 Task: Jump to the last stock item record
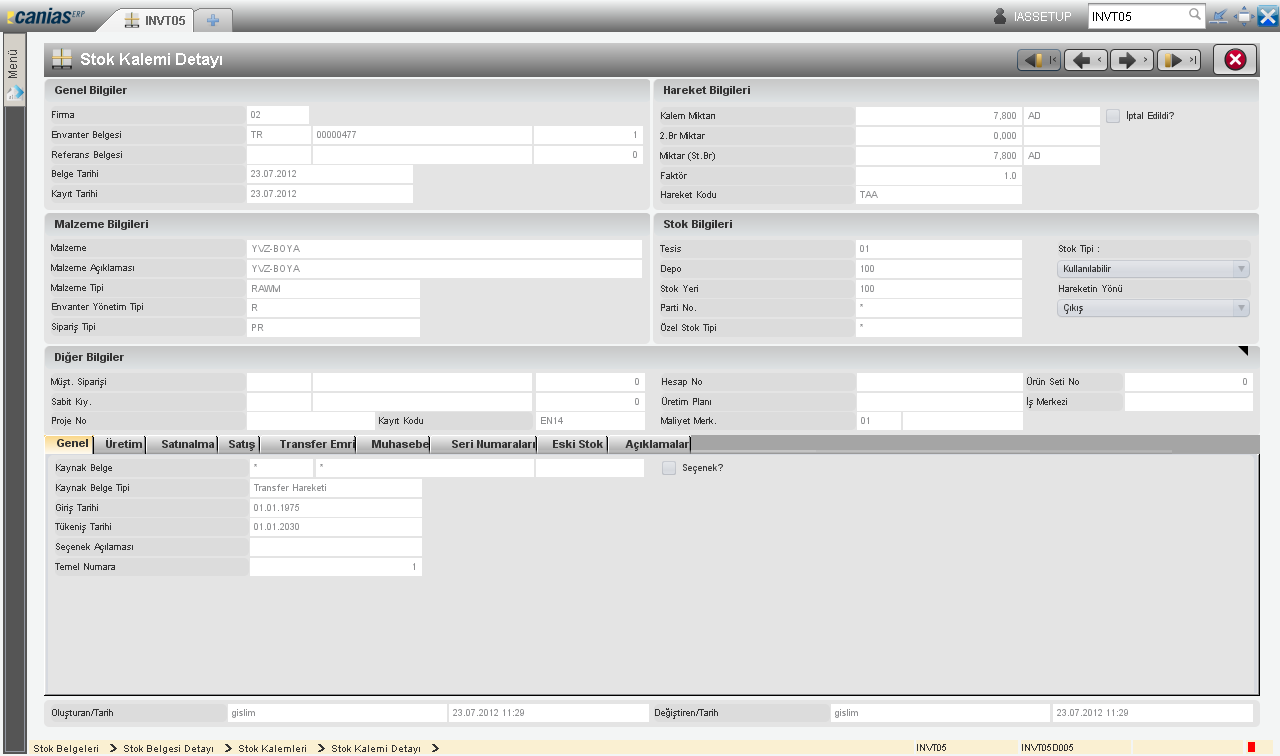point(1178,60)
